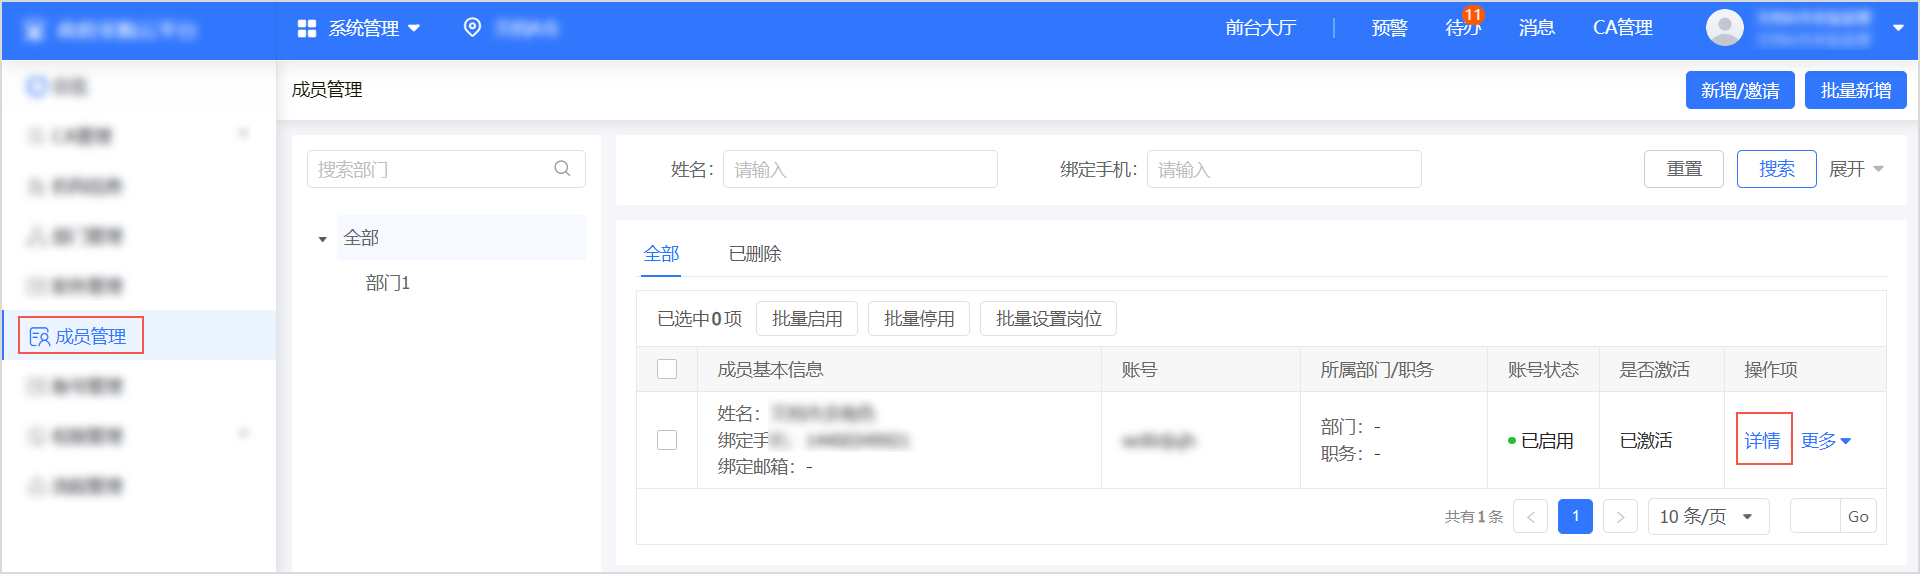Go to next page arrow
This screenshot has width=1920, height=574.
(1620, 517)
